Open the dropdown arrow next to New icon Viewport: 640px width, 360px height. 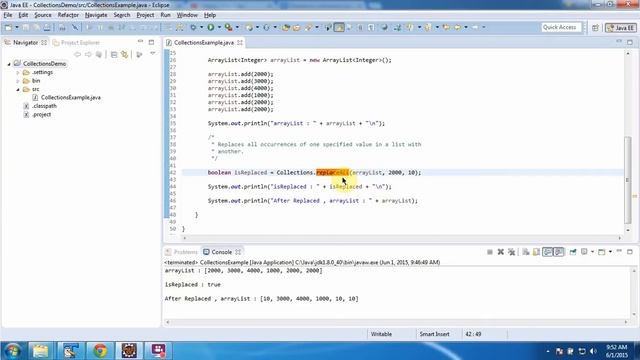pos(17,27)
